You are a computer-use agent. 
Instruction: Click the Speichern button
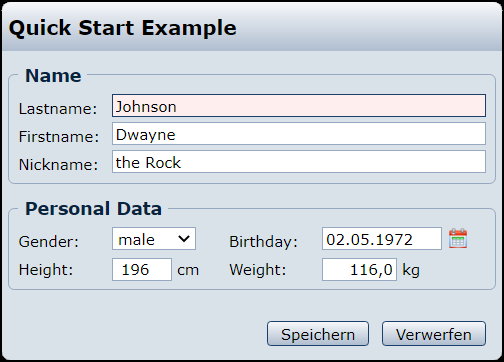coord(318,334)
